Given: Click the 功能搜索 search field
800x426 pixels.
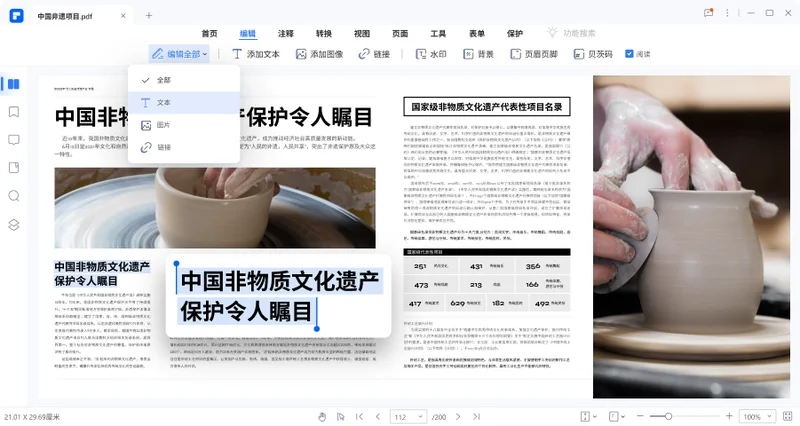Looking at the screenshot, I should coord(579,33).
